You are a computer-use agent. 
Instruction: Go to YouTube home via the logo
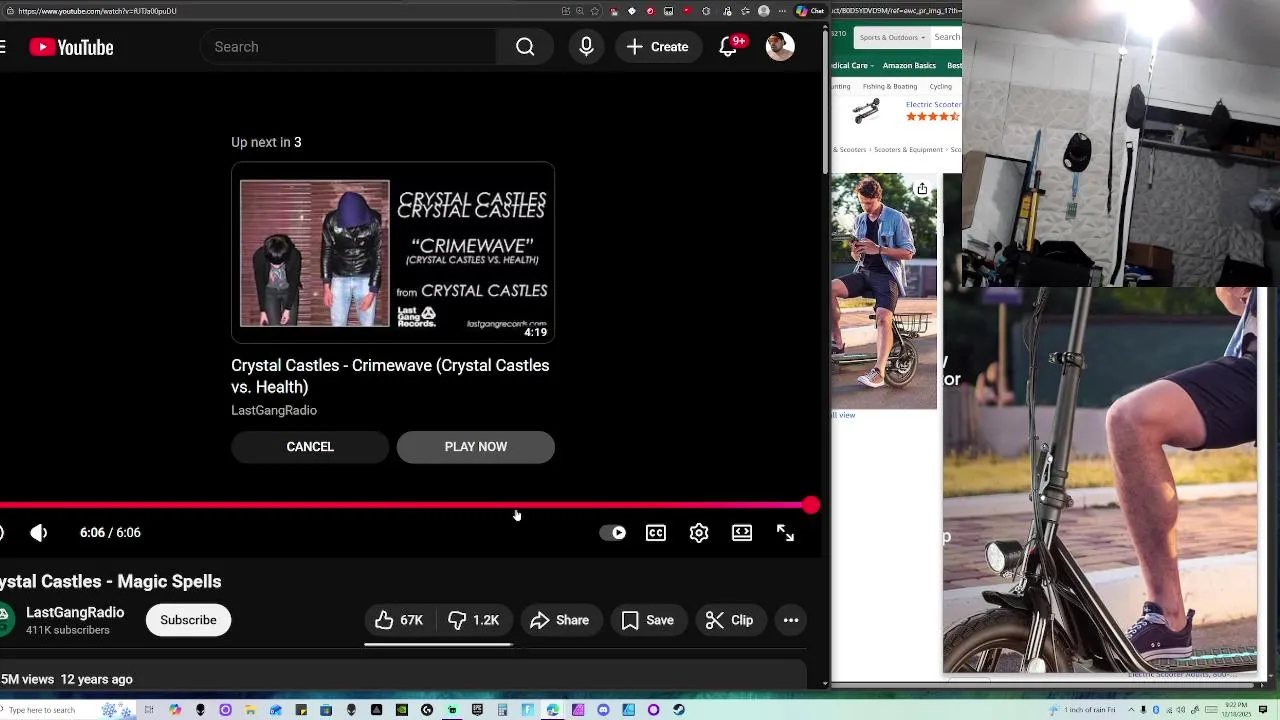click(x=71, y=47)
